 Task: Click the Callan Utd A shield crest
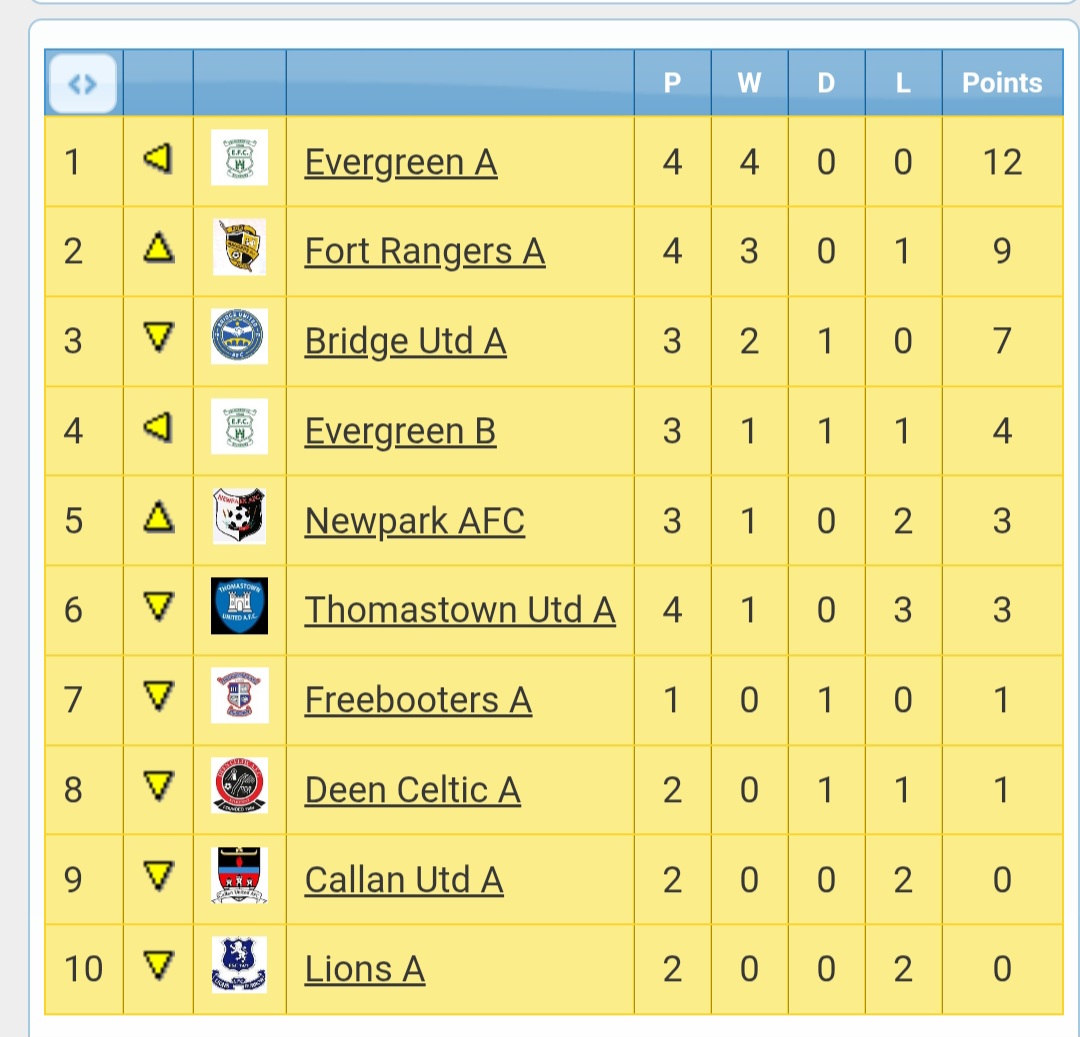239,875
